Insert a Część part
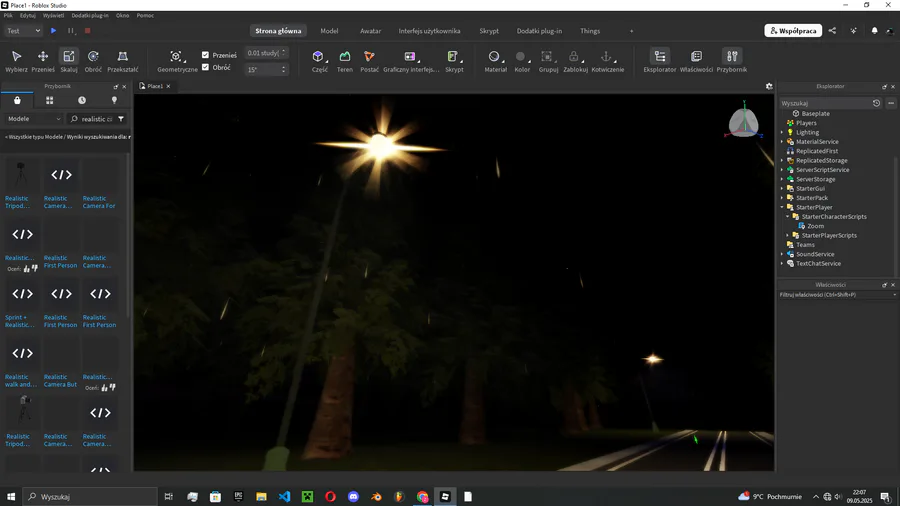The image size is (900, 506). 319,60
